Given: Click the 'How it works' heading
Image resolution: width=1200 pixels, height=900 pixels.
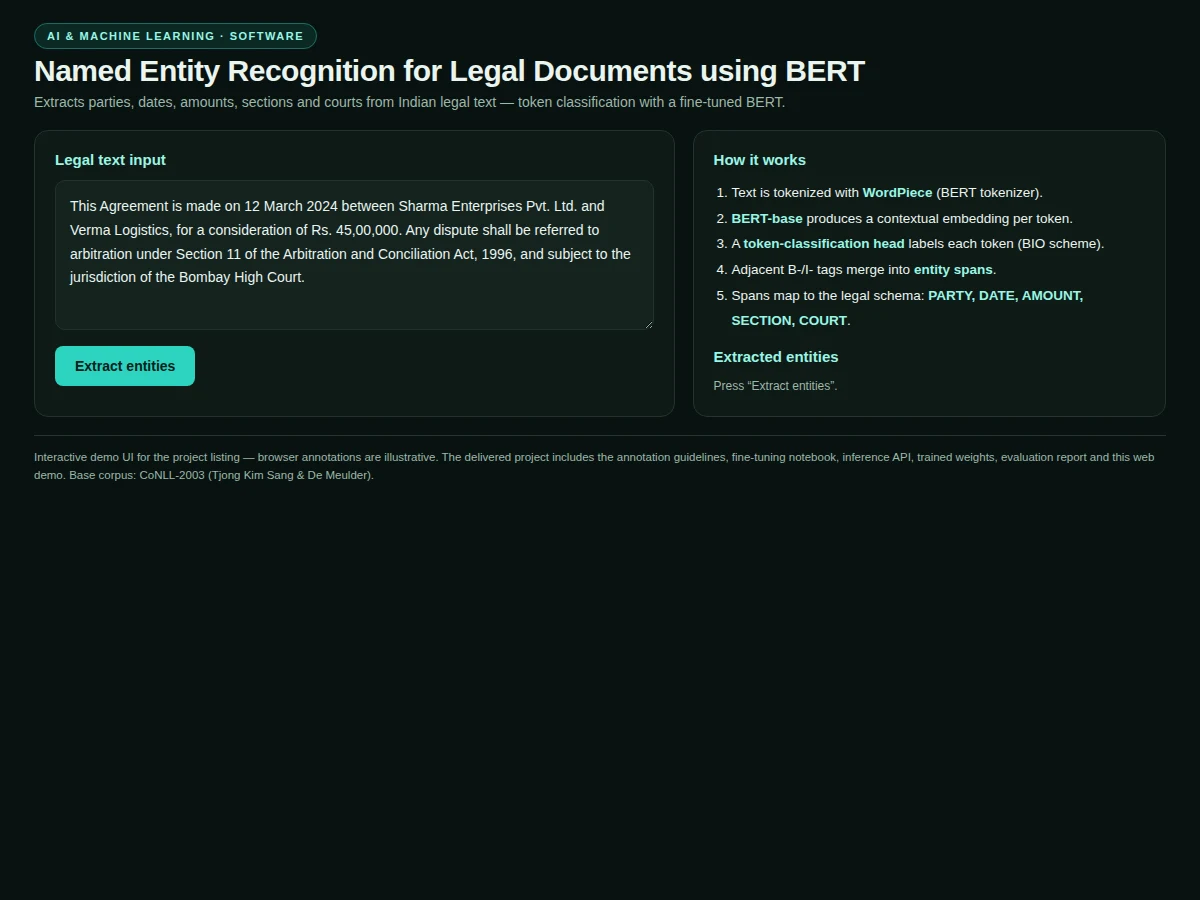Looking at the screenshot, I should [759, 160].
